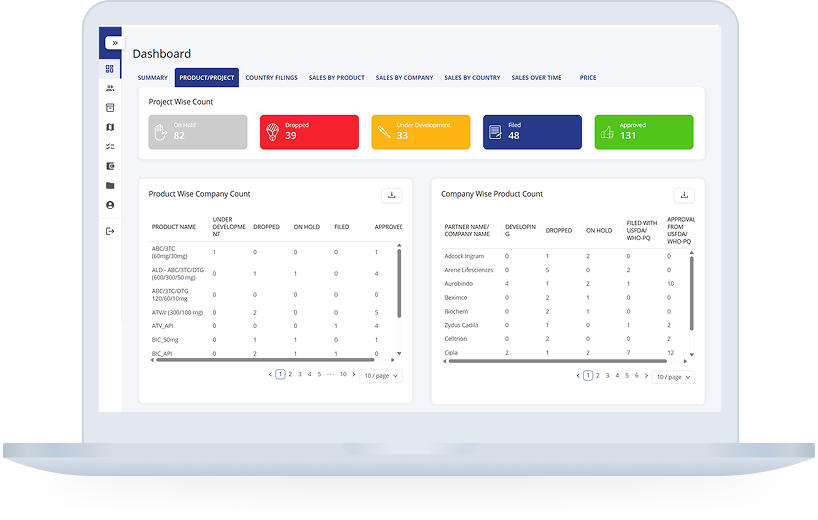
Task: Open page-size dropdown under Product Wise table
Action: click(x=381, y=376)
